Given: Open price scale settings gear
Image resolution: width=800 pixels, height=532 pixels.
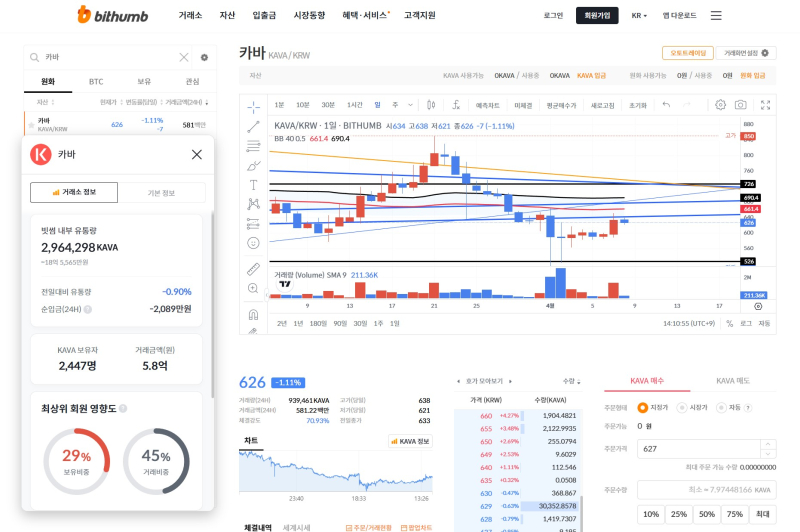Looking at the screenshot, I should tap(758, 306).
